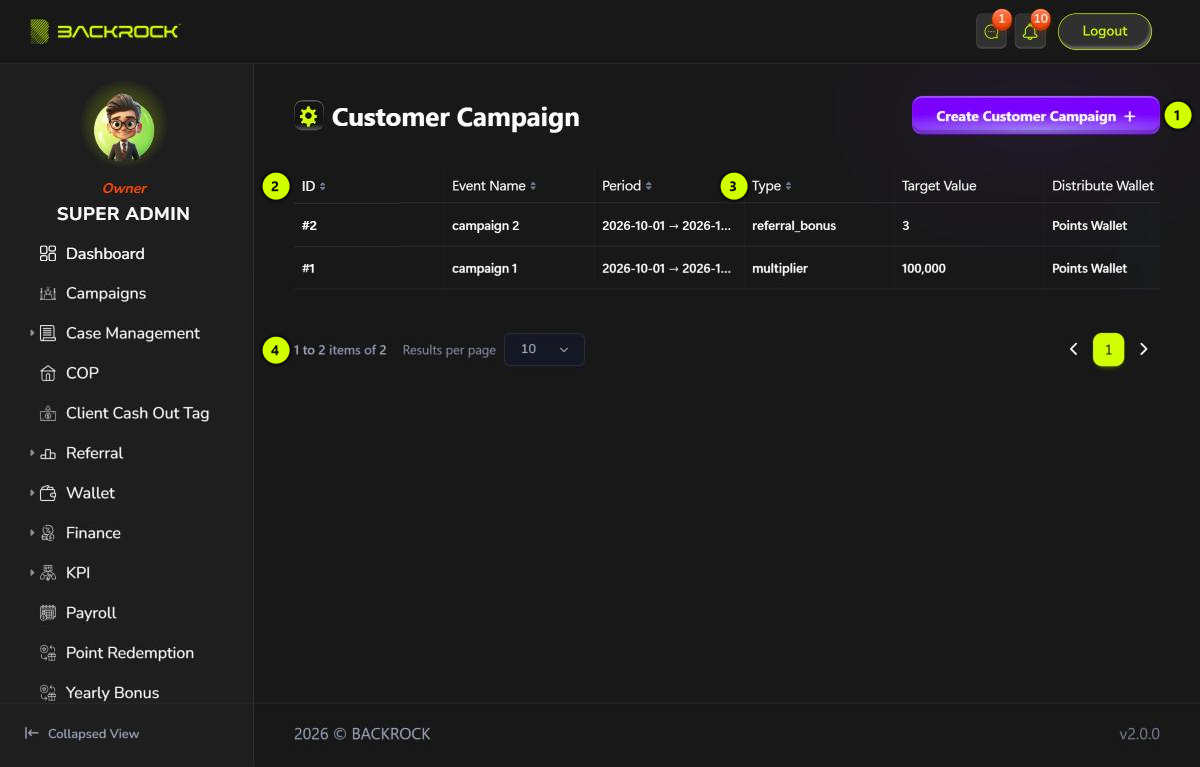Click the Client Cash Out Tag icon

(48, 414)
